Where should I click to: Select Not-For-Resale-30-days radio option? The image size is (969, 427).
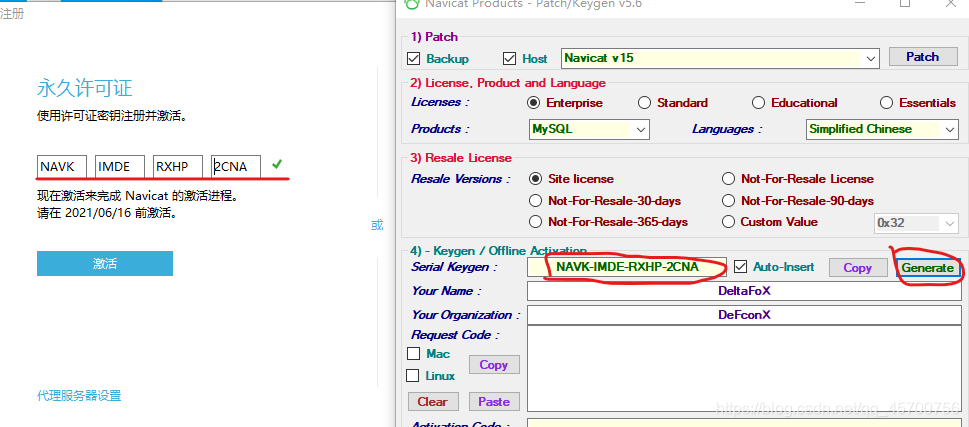tap(536, 201)
